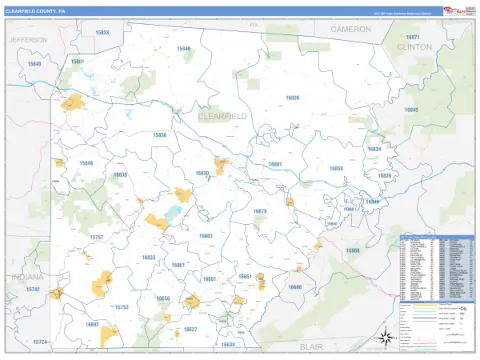This screenshot has width=480, height=360.
Task: Click the map title 'CLEARFIELD COUNTY, PA'
Action: [x=35, y=11]
